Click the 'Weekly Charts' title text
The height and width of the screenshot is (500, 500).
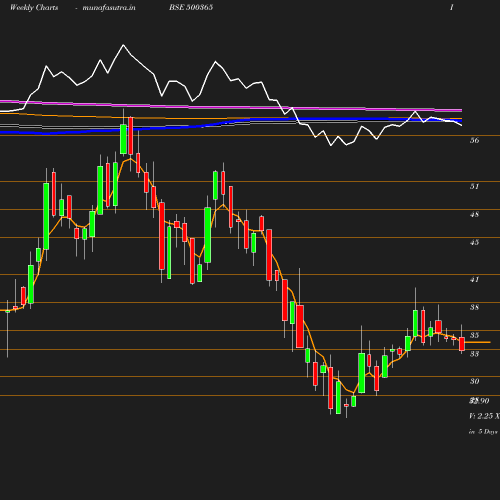(x=34, y=7)
